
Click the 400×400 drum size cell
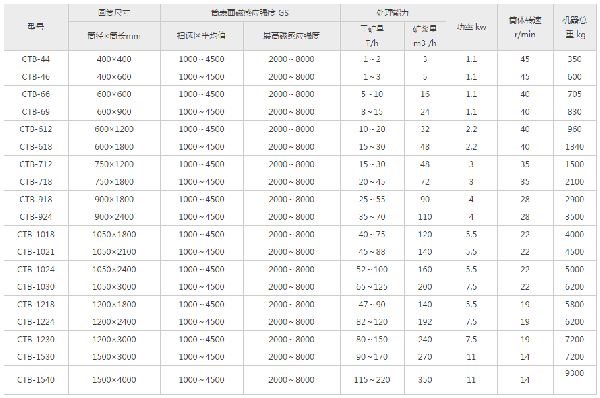coord(114,59)
